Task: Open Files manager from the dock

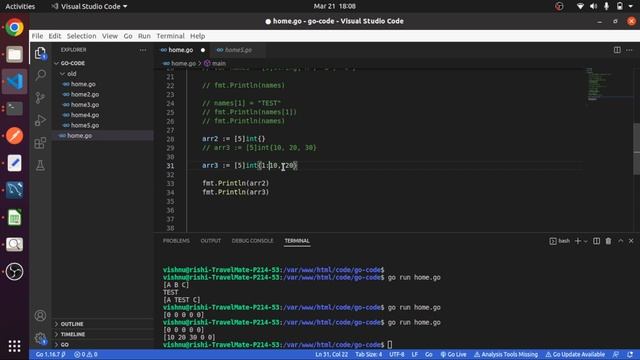Action: tap(14, 54)
